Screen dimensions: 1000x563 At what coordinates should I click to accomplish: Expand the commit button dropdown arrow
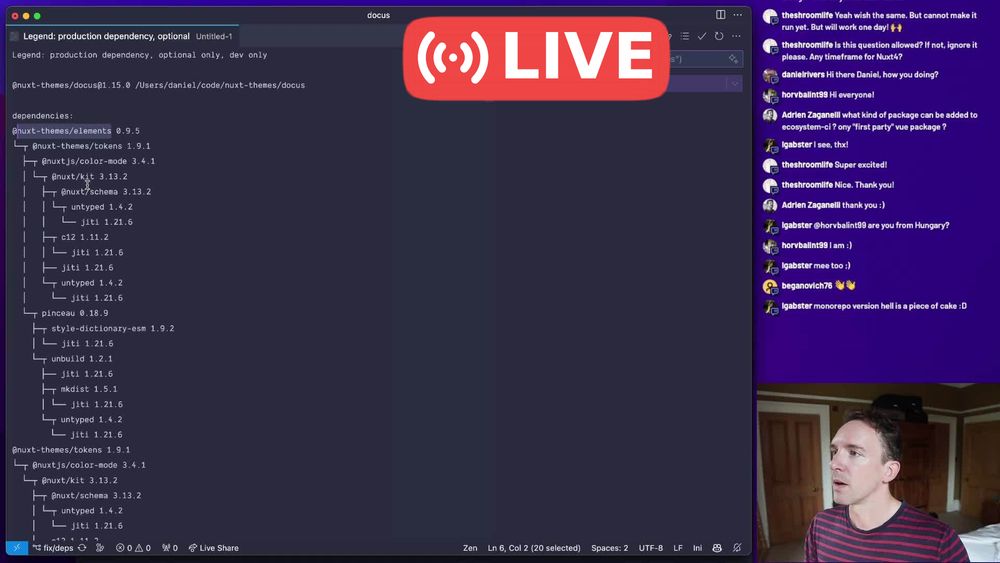pyautogui.click(x=735, y=84)
